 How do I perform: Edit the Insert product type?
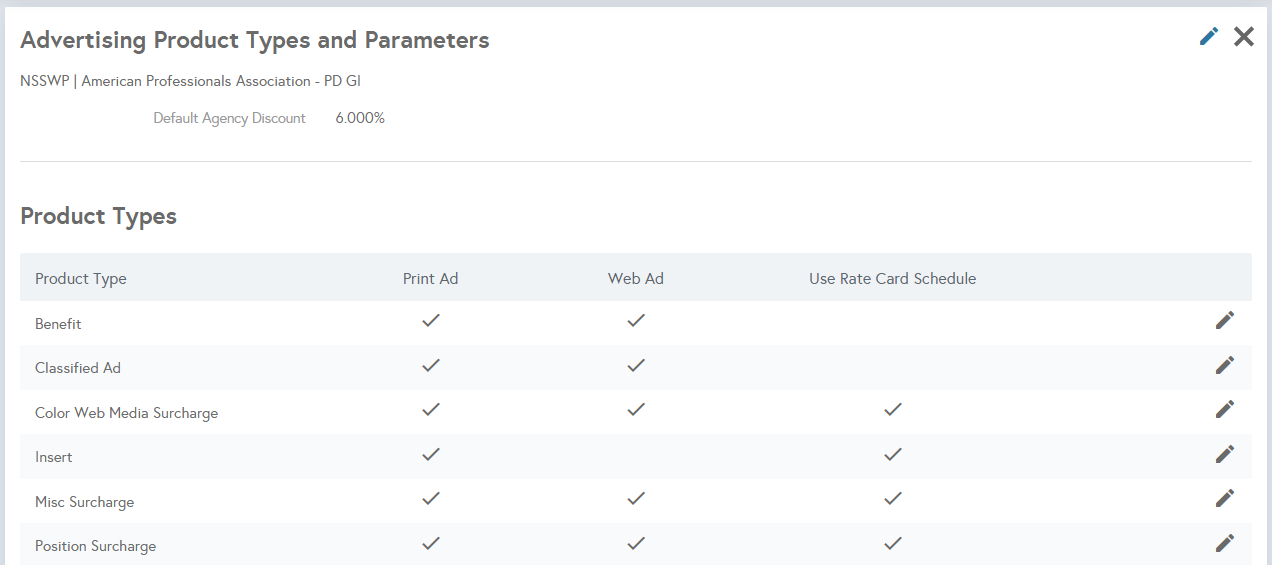(1225, 454)
